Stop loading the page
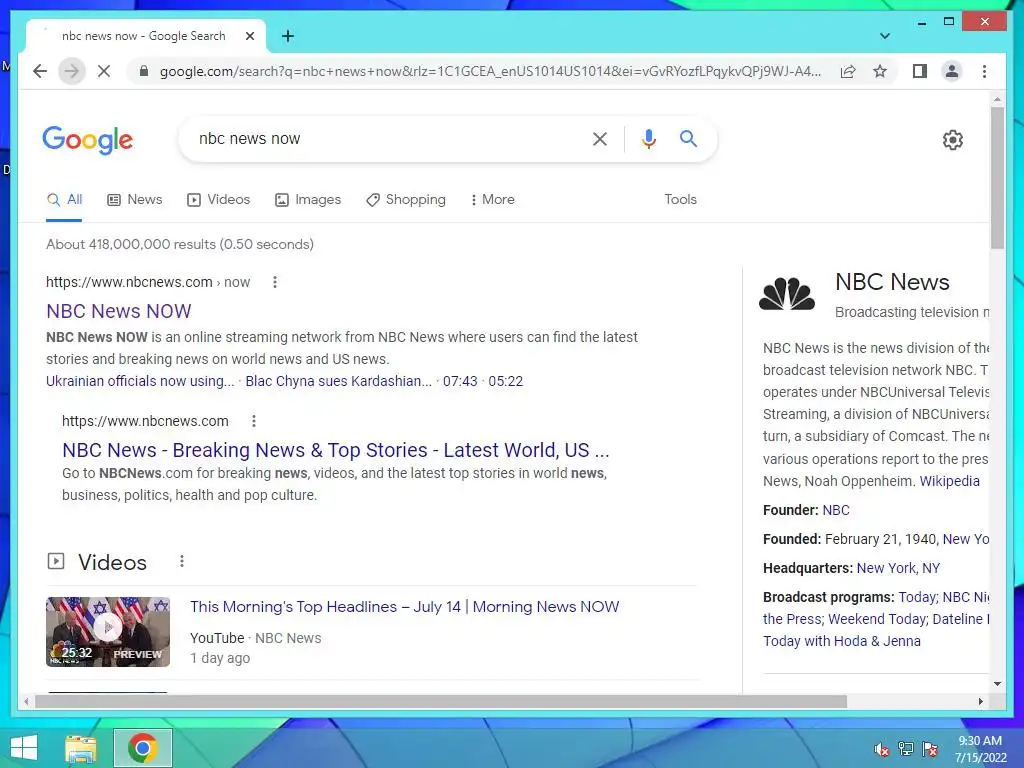This screenshot has height=768, width=1024. click(104, 71)
